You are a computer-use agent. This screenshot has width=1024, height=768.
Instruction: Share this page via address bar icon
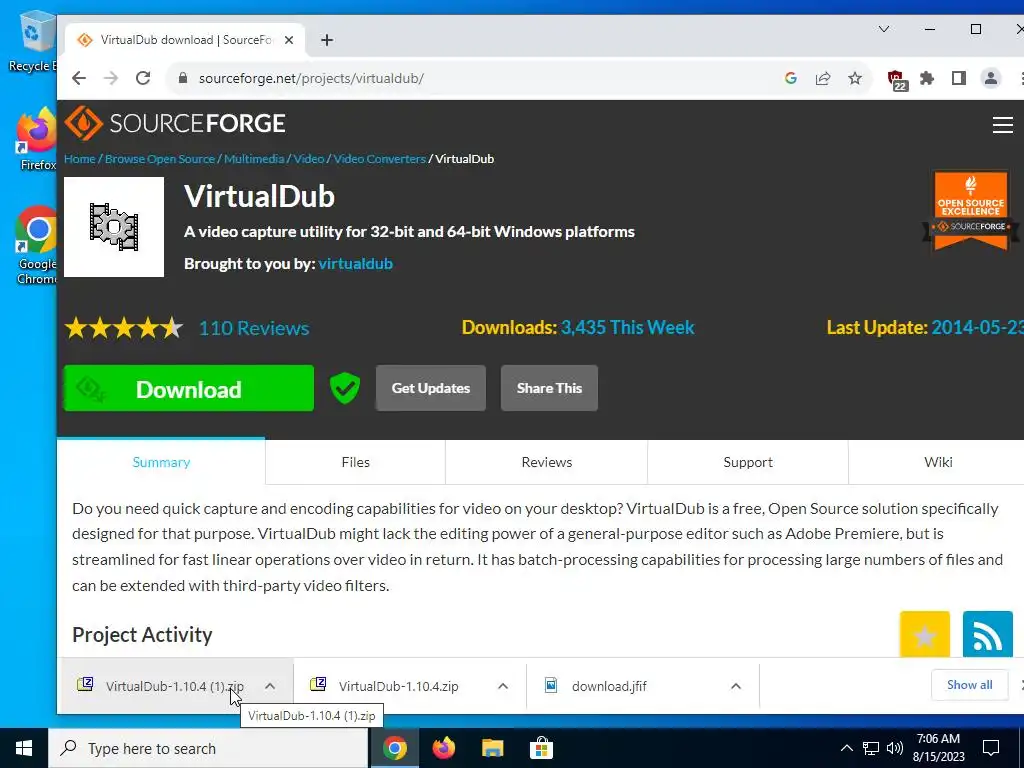click(823, 78)
